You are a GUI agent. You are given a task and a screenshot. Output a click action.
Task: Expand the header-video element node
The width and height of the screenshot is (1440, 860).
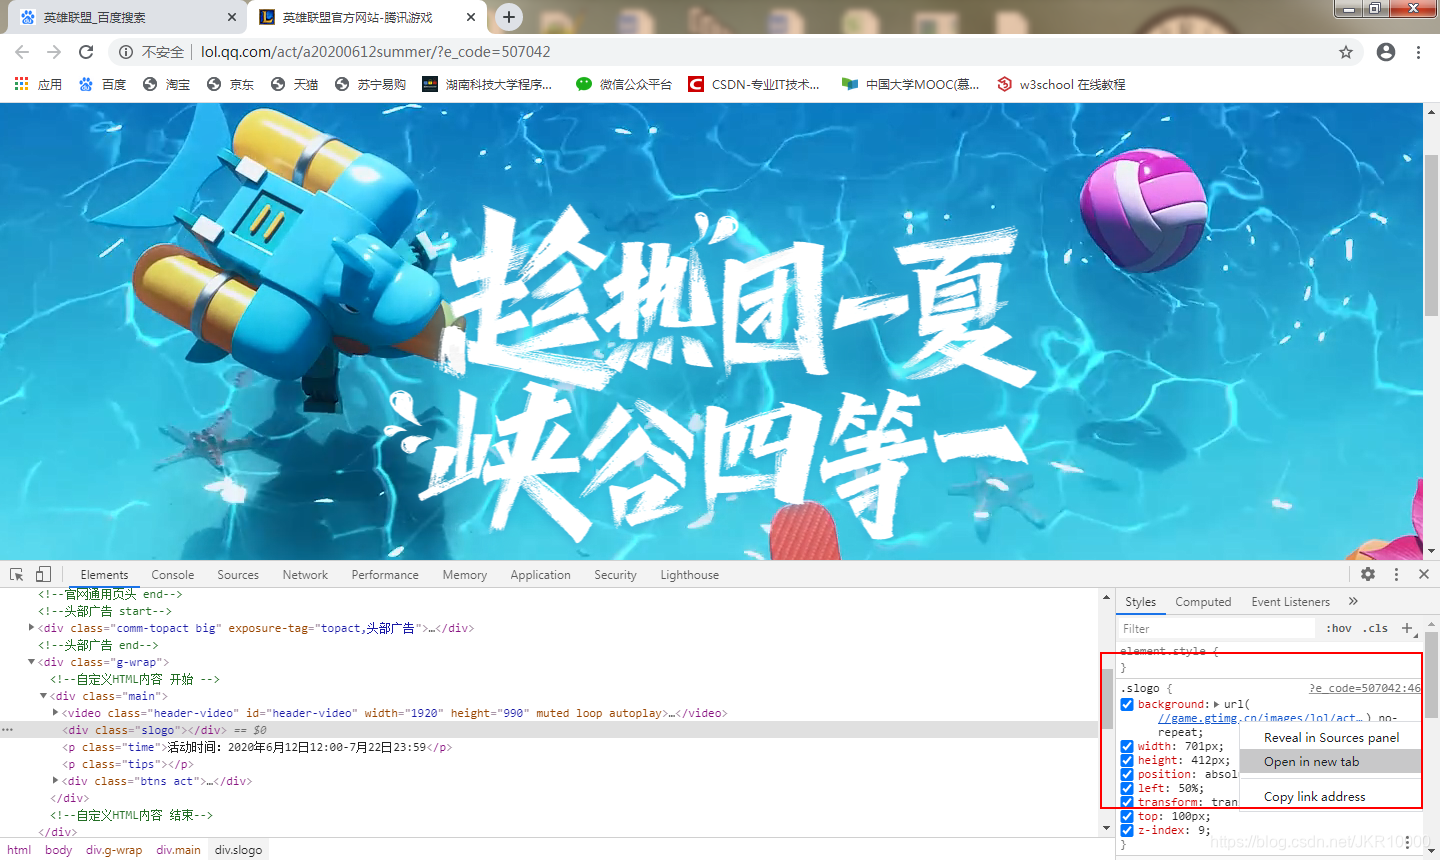pyautogui.click(x=55, y=713)
